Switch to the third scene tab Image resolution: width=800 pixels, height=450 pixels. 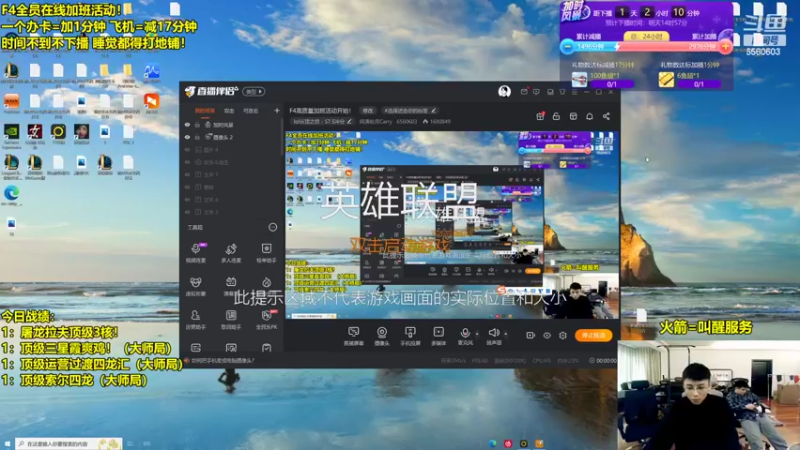click(x=250, y=111)
